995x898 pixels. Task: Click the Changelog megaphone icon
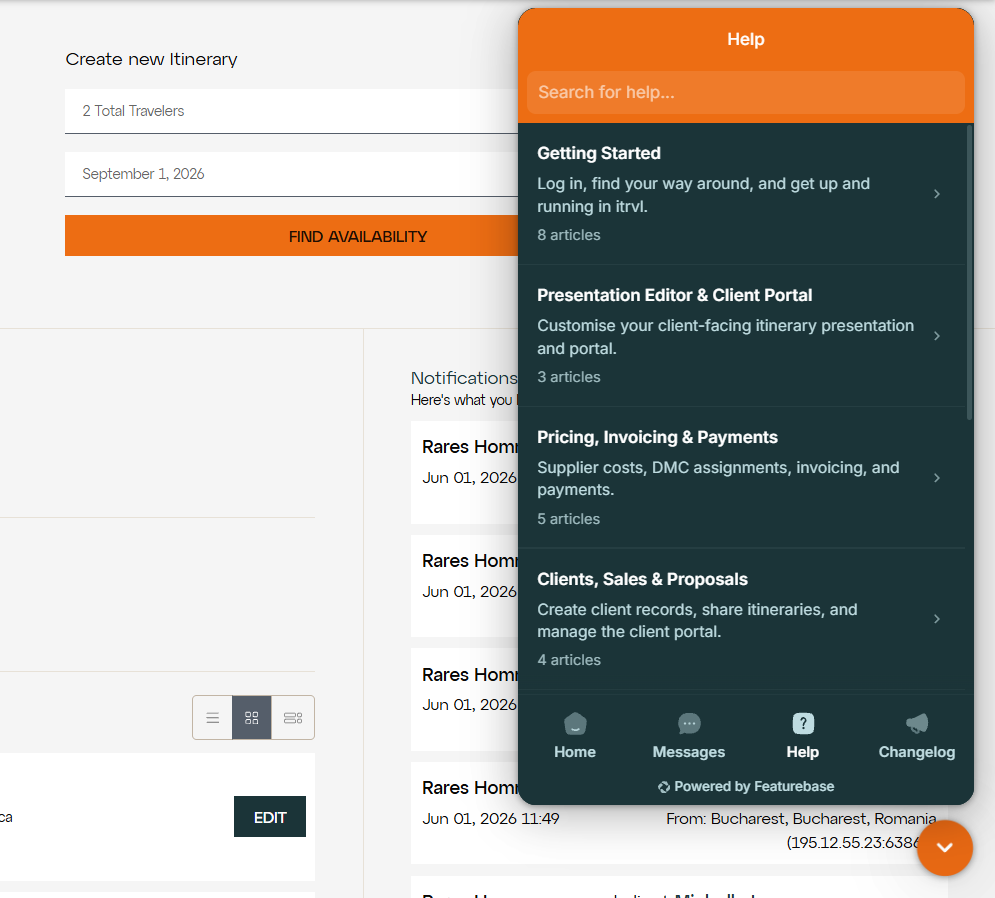[x=917, y=723]
